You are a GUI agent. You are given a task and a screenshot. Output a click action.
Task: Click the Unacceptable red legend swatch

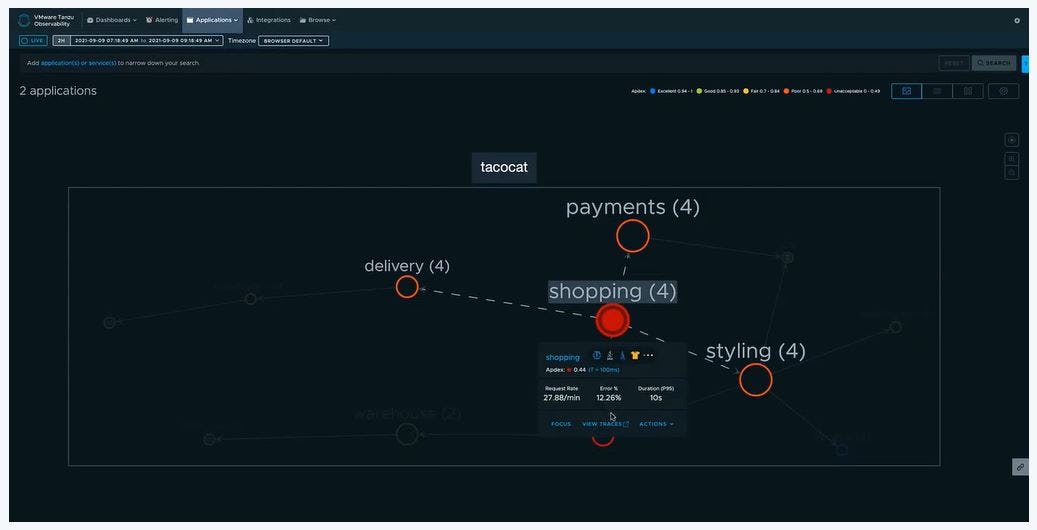829,91
